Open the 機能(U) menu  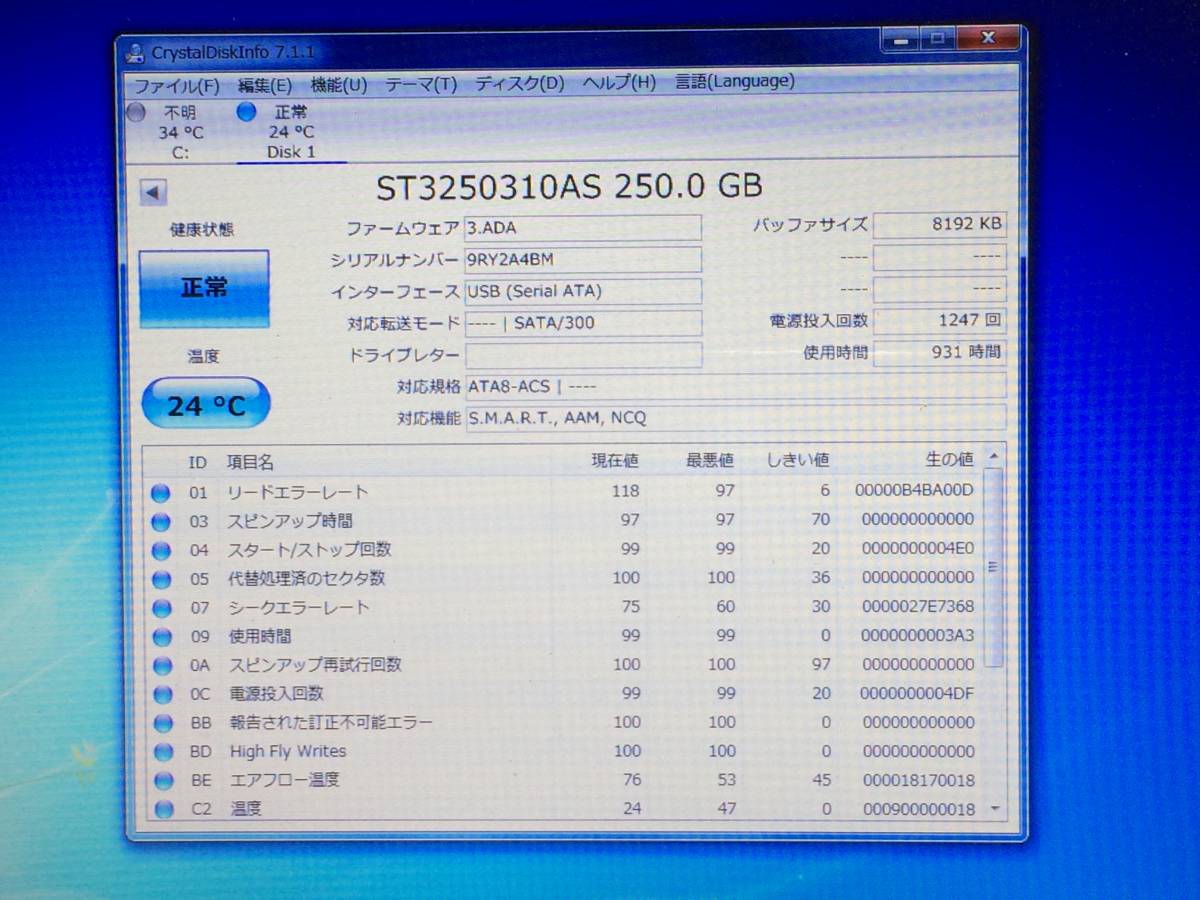(x=339, y=84)
